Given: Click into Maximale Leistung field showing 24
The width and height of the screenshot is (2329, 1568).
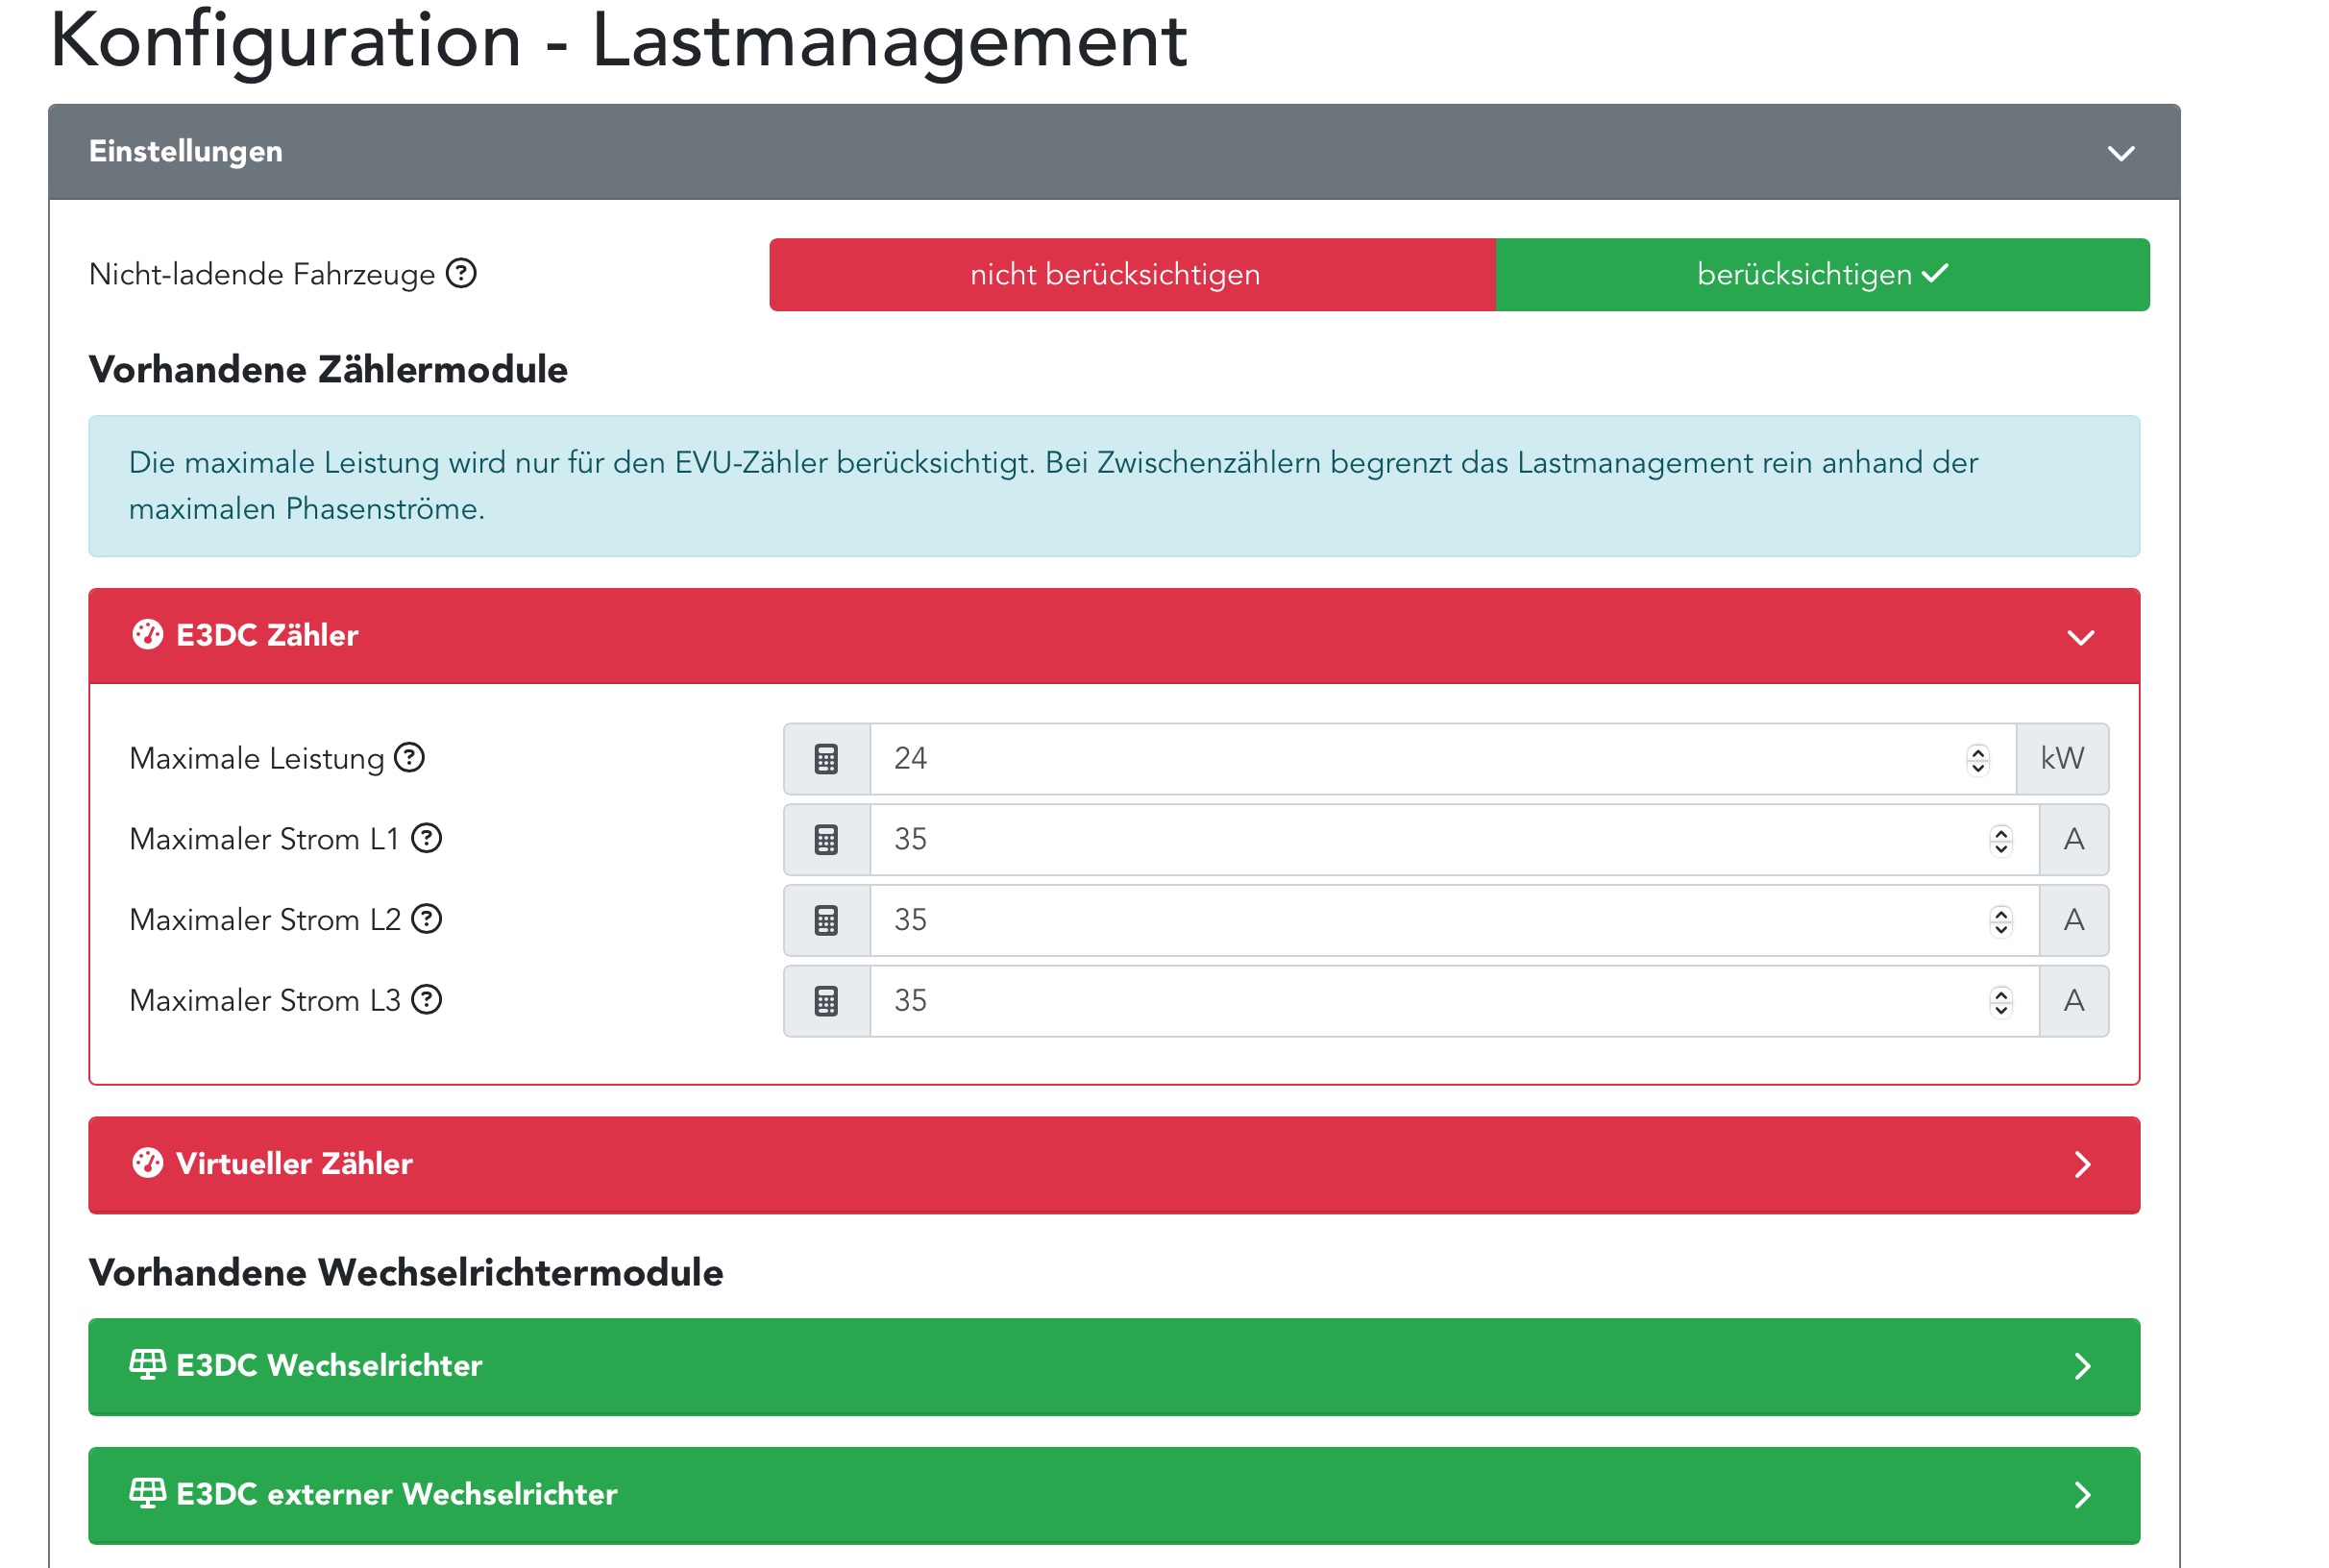Looking at the screenshot, I should 1400,759.
